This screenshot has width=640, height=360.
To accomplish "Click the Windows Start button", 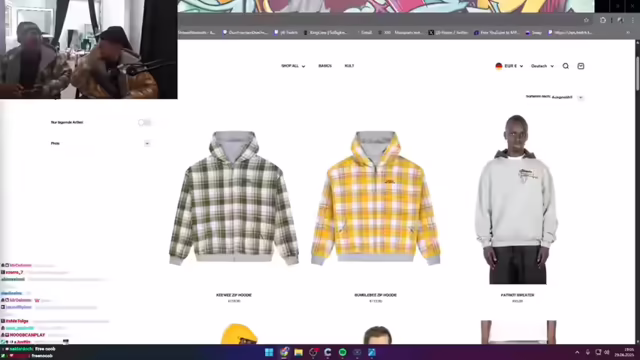I will tap(269, 352).
